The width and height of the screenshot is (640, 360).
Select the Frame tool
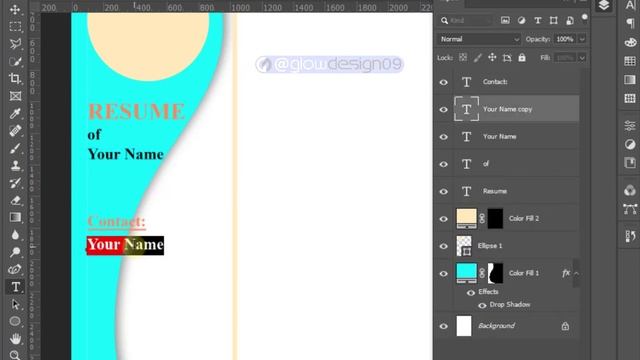click(x=15, y=96)
